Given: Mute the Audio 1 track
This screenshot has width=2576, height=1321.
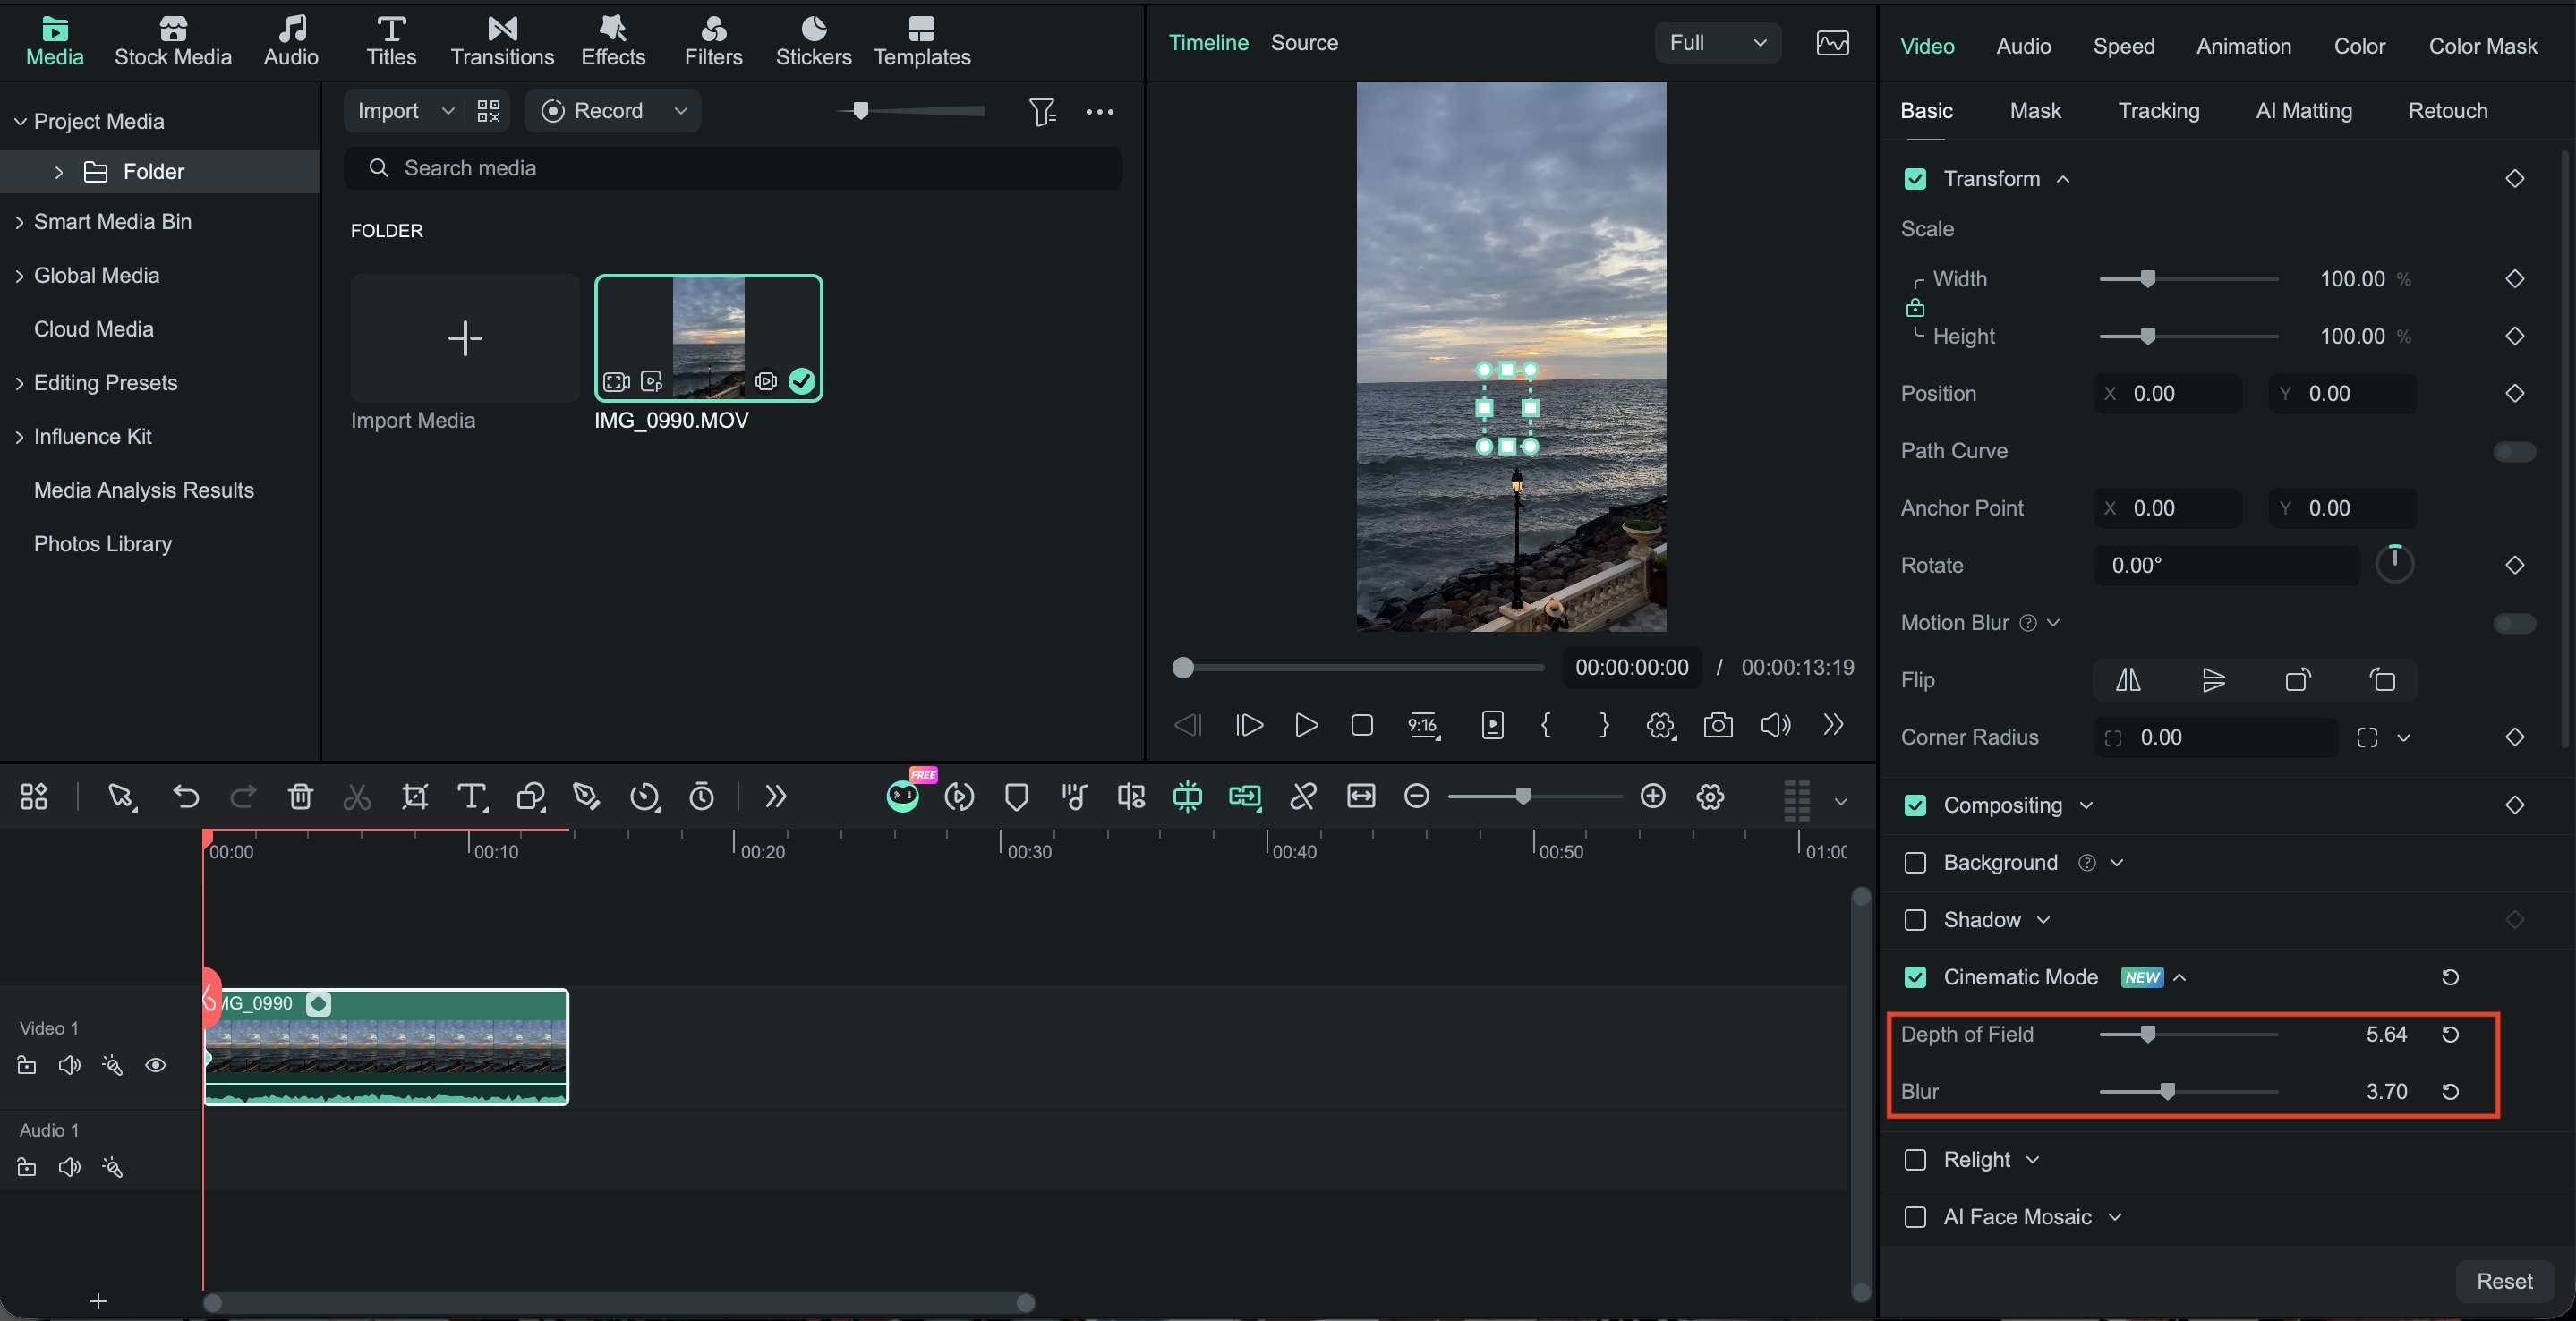Looking at the screenshot, I should pyautogui.click(x=69, y=1166).
